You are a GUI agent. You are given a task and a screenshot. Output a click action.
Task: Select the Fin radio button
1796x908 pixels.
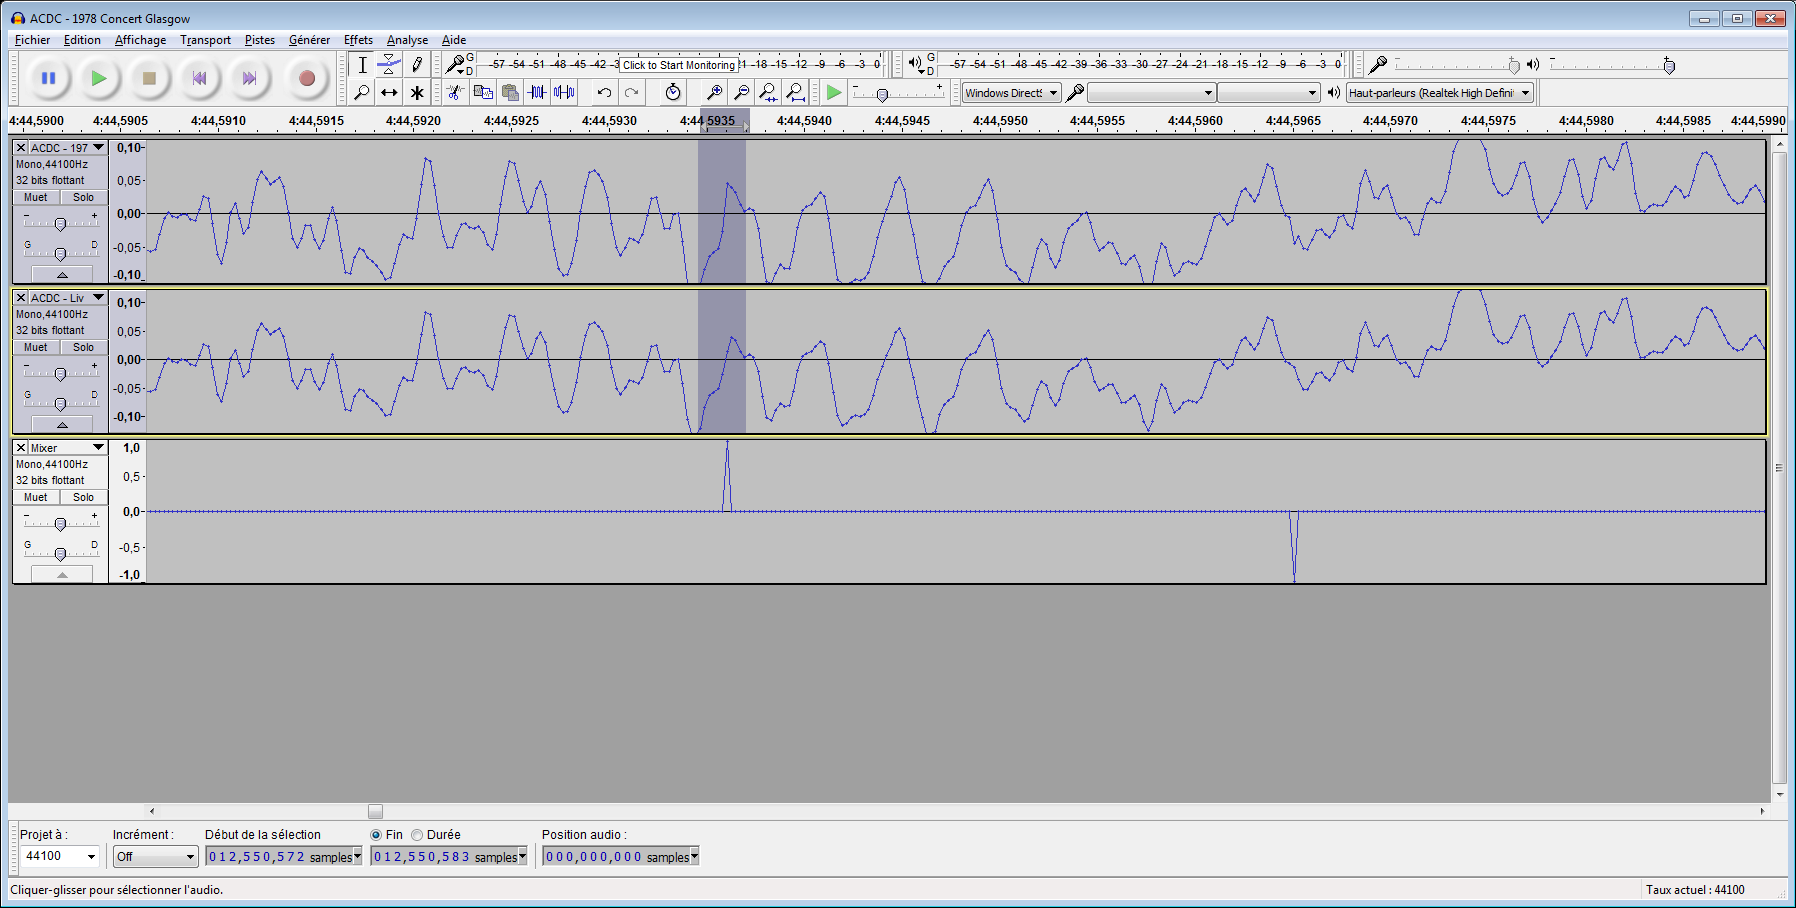pos(376,835)
